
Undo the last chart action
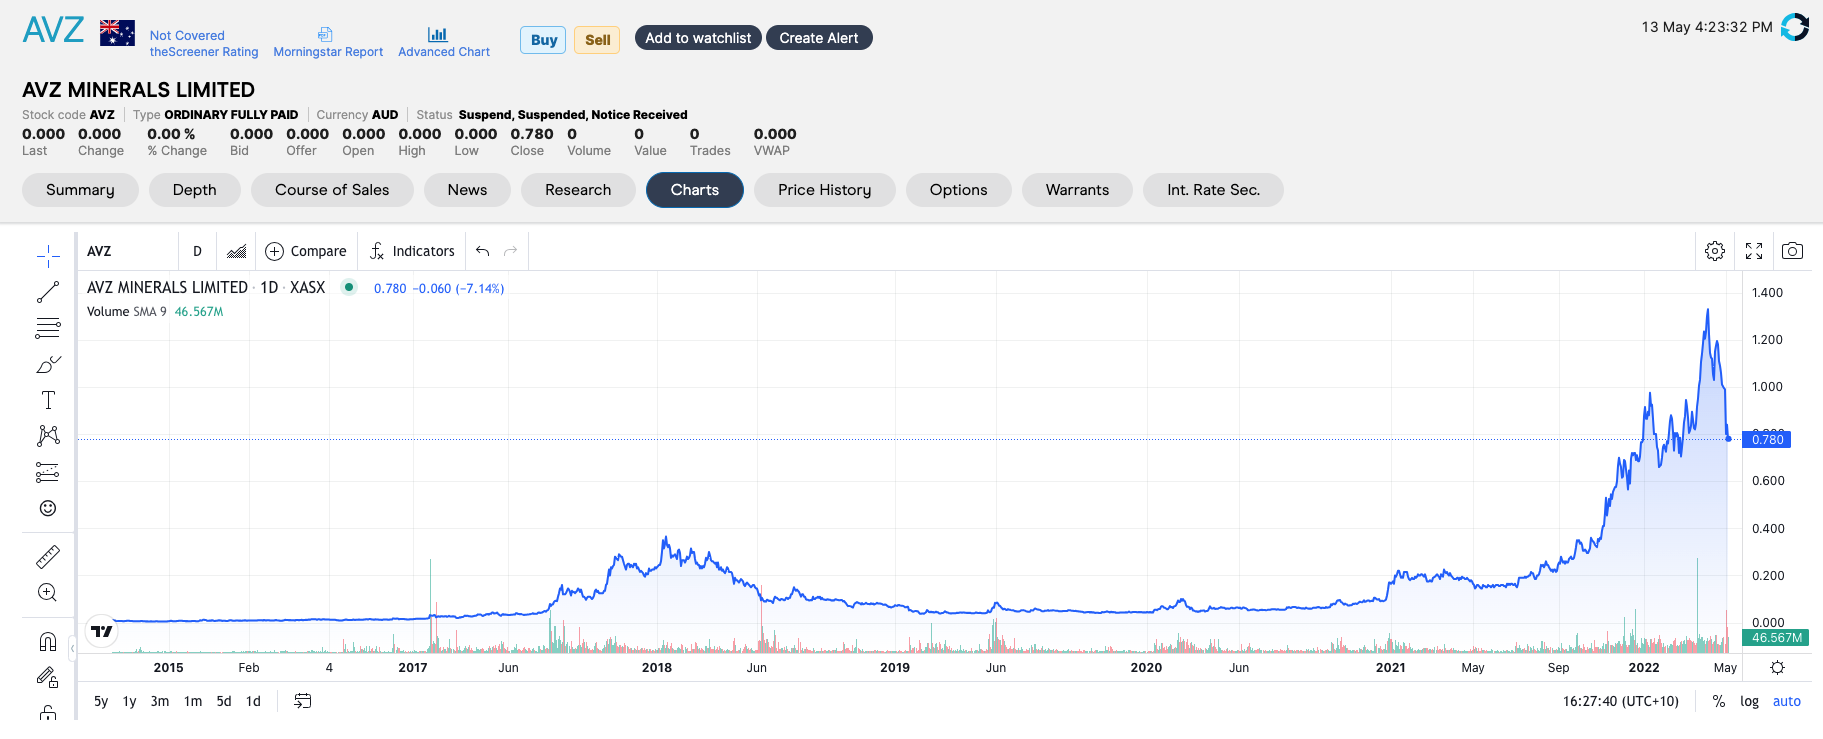pos(483,251)
